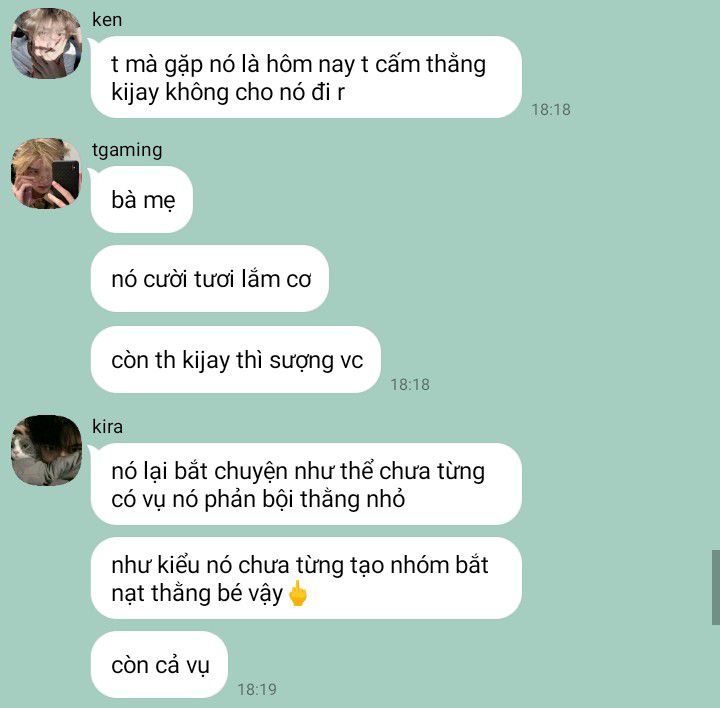
Task: Open kira's profile avatar
Action: coord(46,450)
